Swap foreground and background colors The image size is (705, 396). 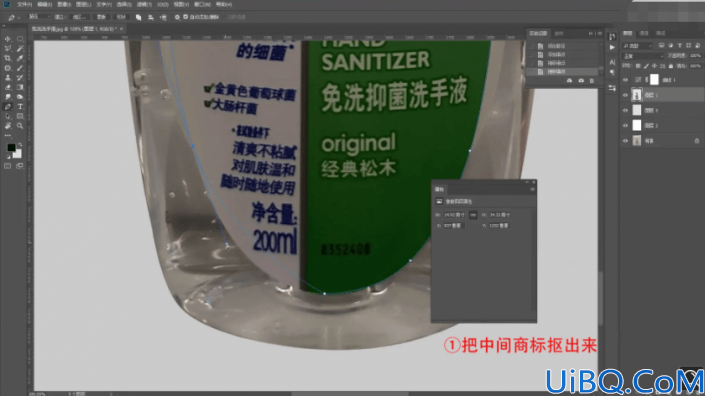point(20,144)
